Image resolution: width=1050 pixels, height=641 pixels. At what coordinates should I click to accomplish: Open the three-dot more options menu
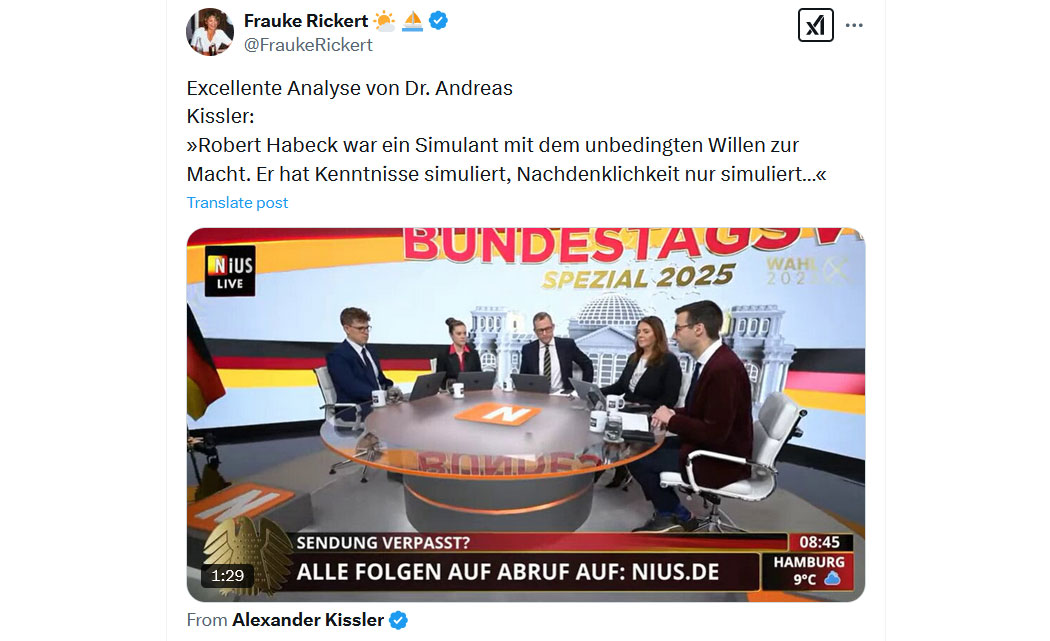pyautogui.click(x=854, y=25)
